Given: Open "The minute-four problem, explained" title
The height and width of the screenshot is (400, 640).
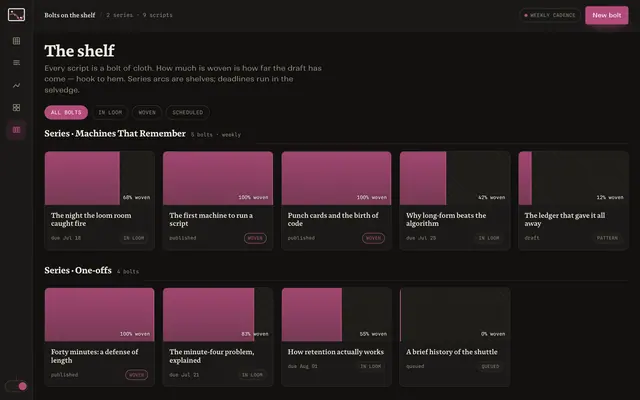Looking at the screenshot, I should pyautogui.click(x=211, y=356).
